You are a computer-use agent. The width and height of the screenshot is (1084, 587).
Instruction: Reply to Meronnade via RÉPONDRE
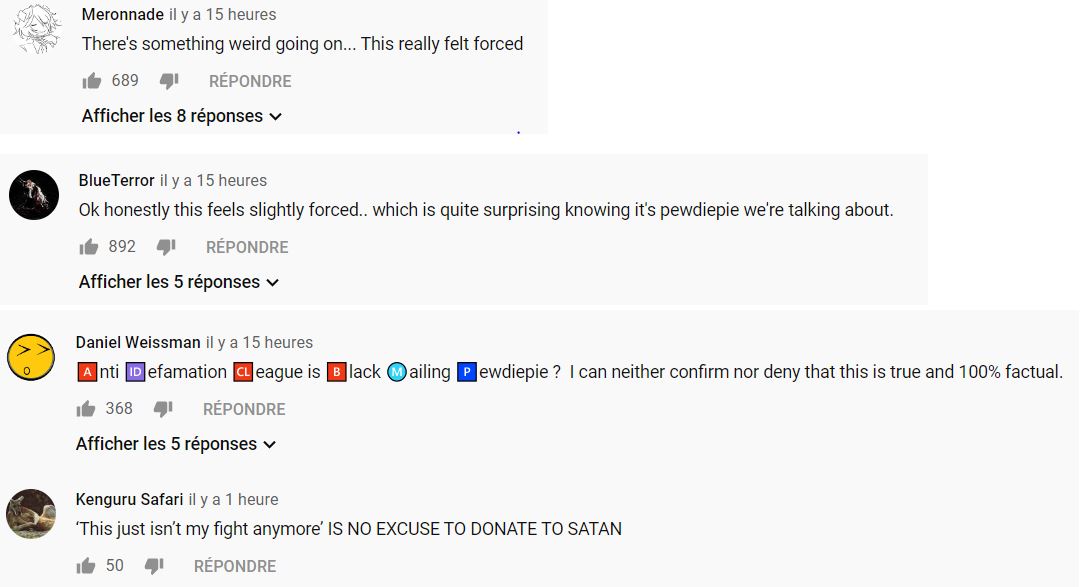pyautogui.click(x=250, y=82)
